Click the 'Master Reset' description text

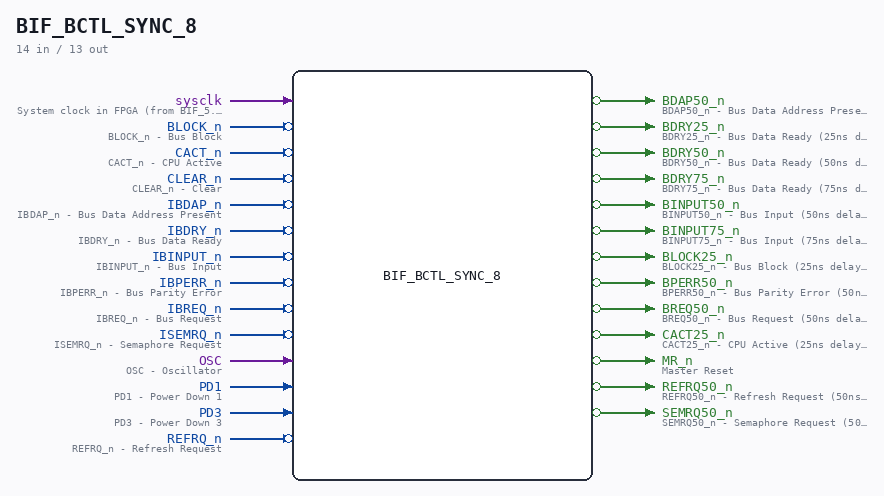pyautogui.click(x=698, y=370)
